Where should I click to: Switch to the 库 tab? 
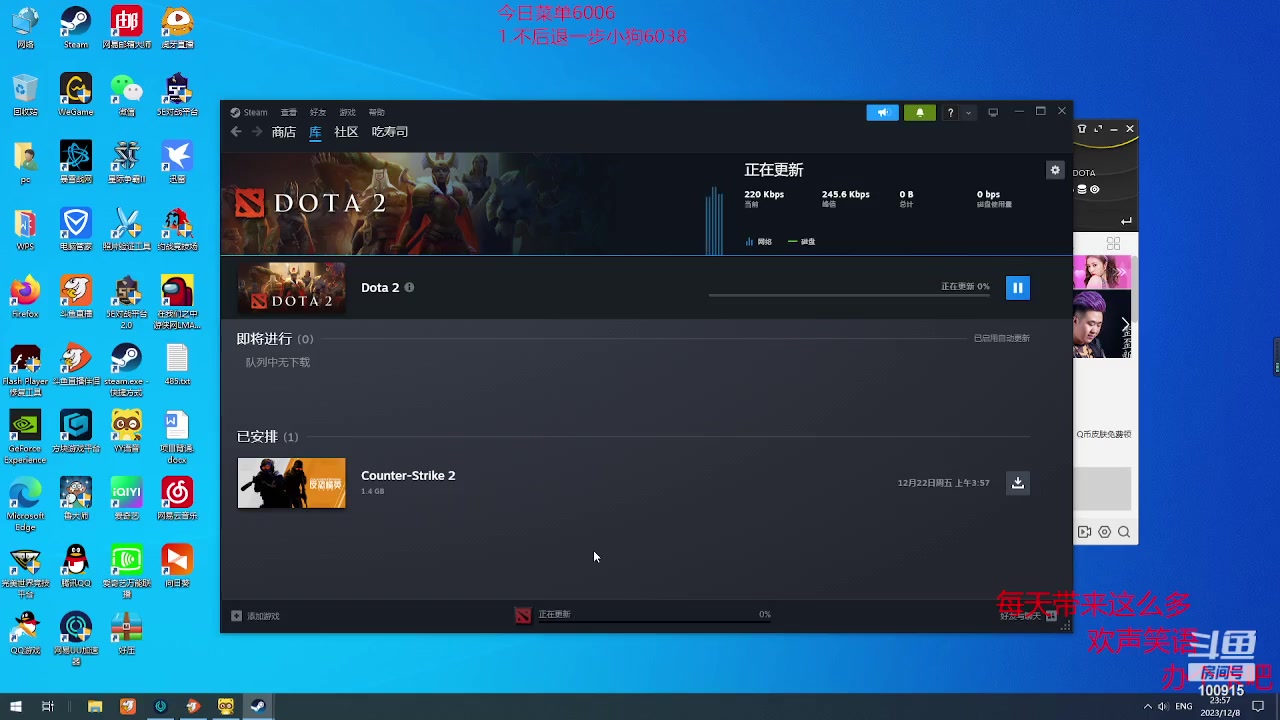315,132
